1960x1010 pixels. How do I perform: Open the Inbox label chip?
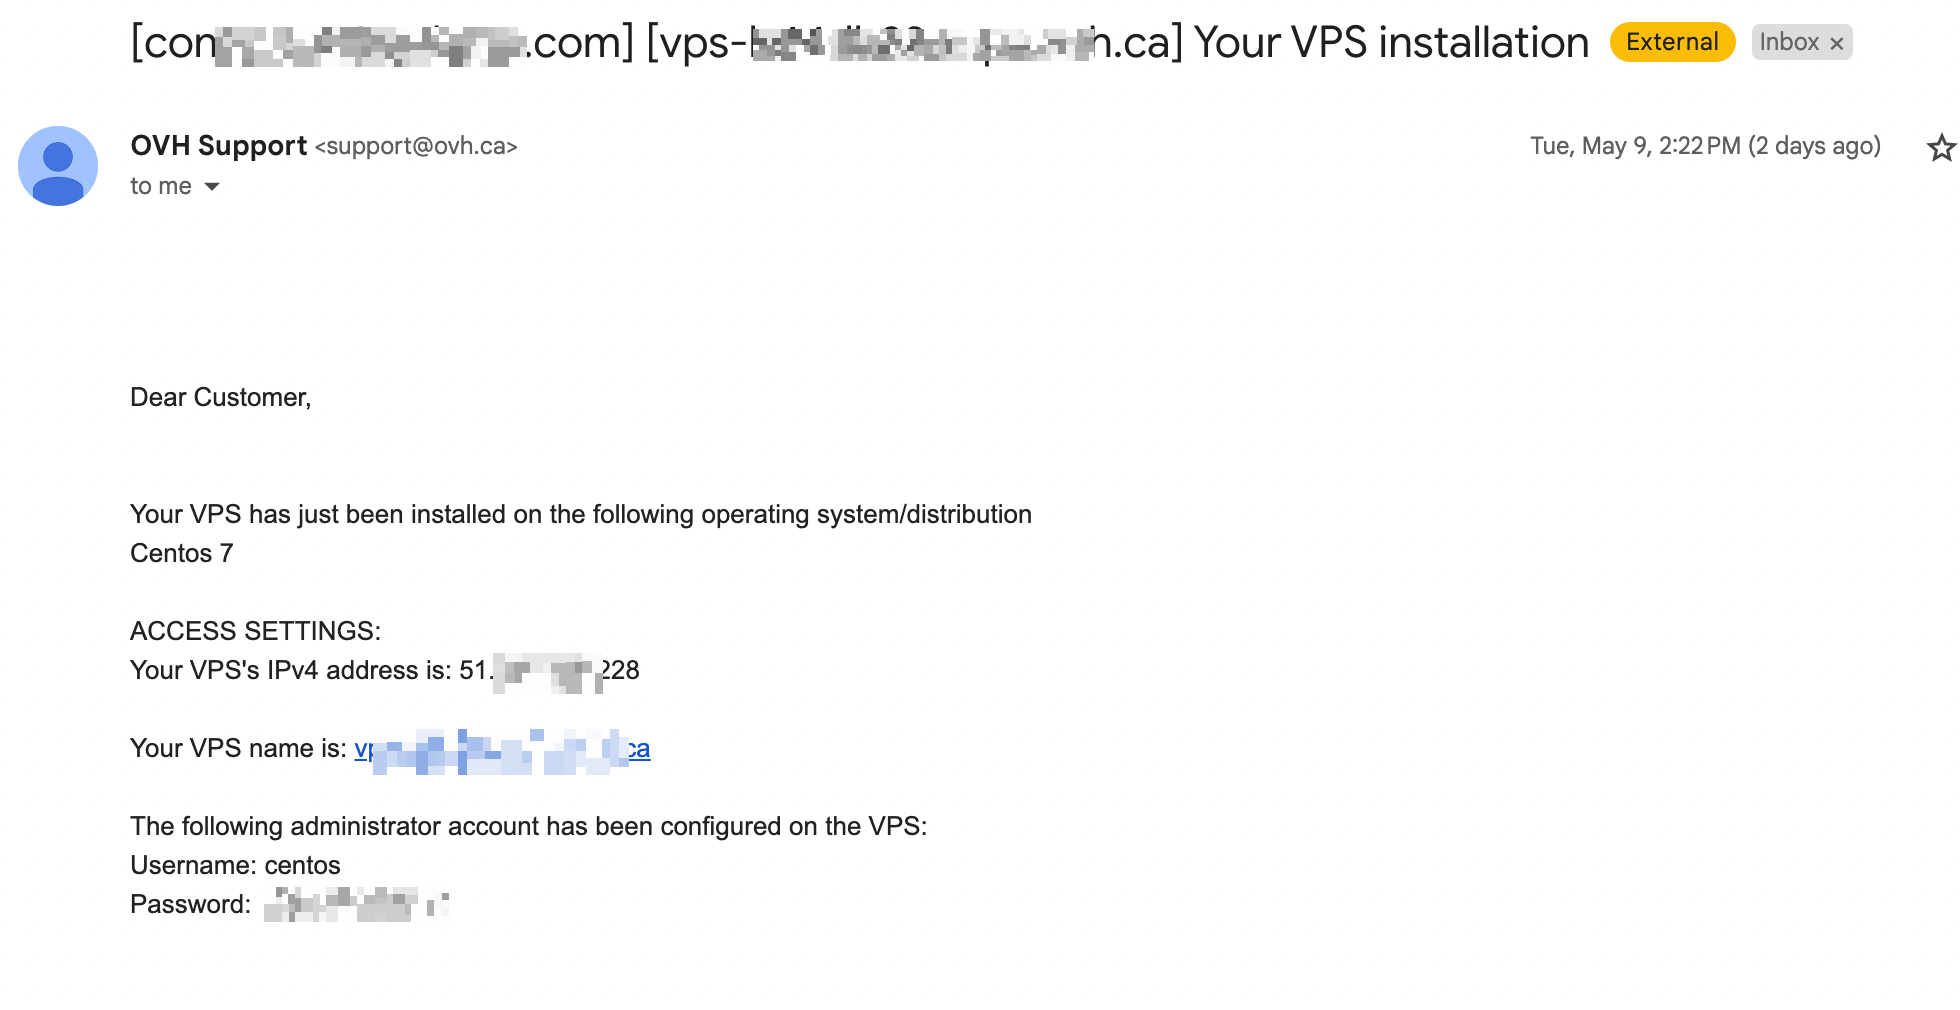[1789, 42]
